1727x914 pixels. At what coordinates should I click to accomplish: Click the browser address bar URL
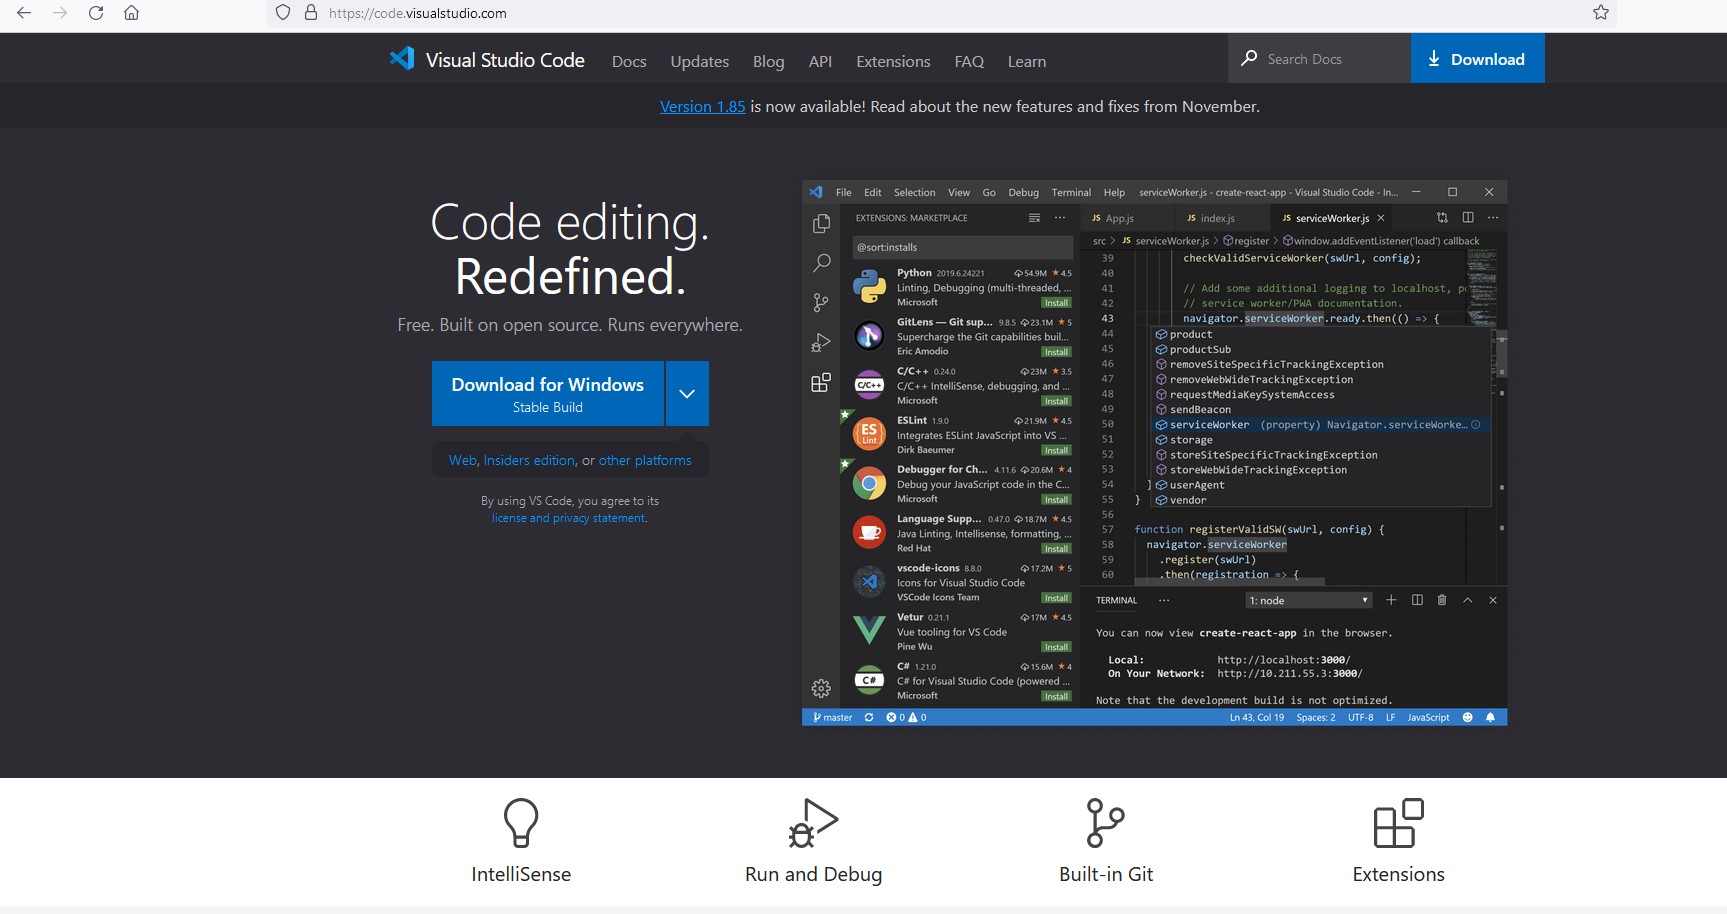coord(418,13)
